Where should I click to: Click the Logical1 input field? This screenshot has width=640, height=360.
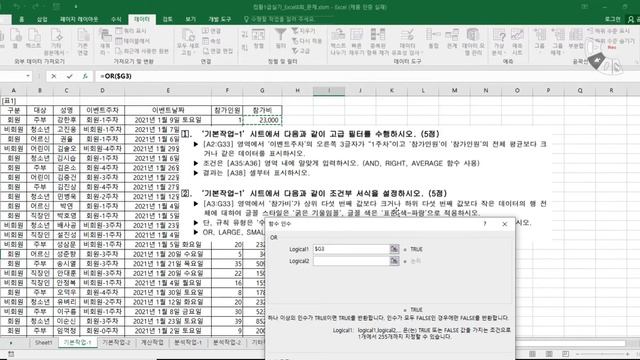coord(351,249)
